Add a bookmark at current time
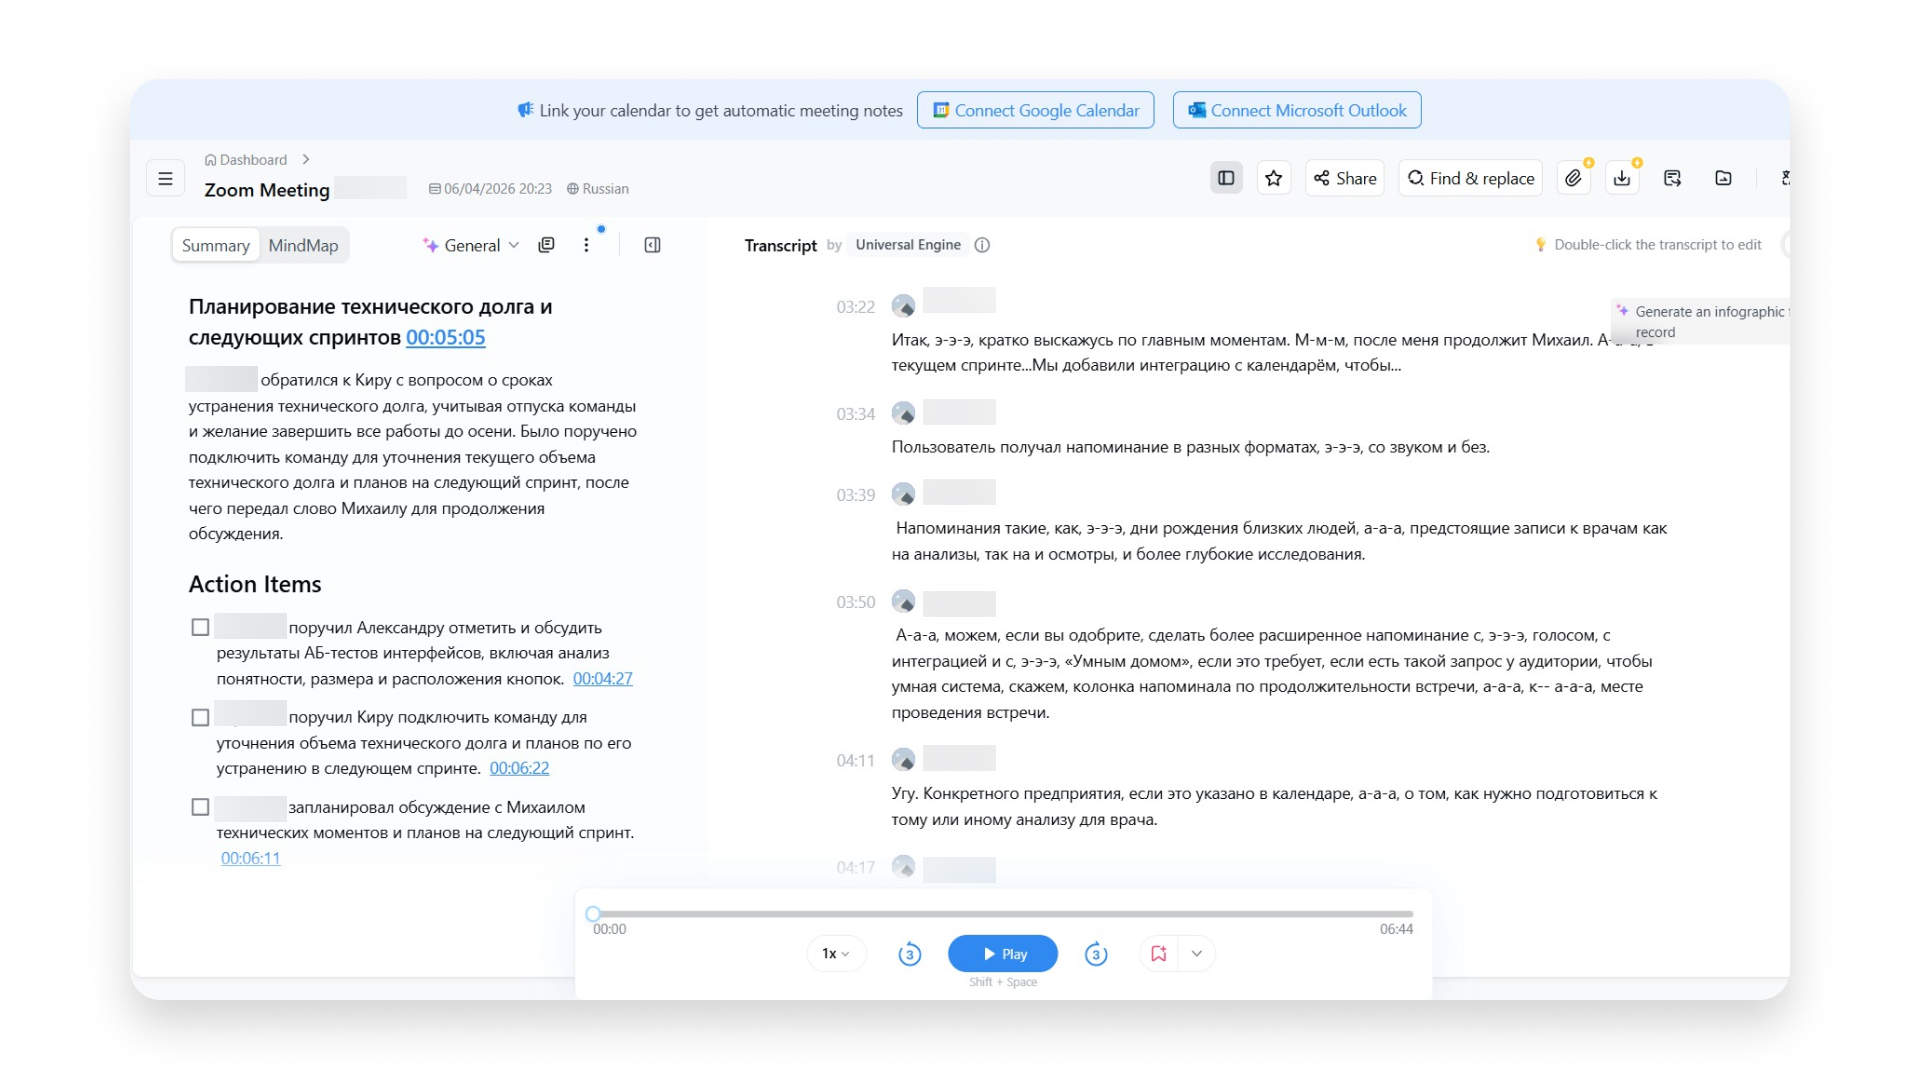This screenshot has height=1080, width=1920. [1158, 954]
